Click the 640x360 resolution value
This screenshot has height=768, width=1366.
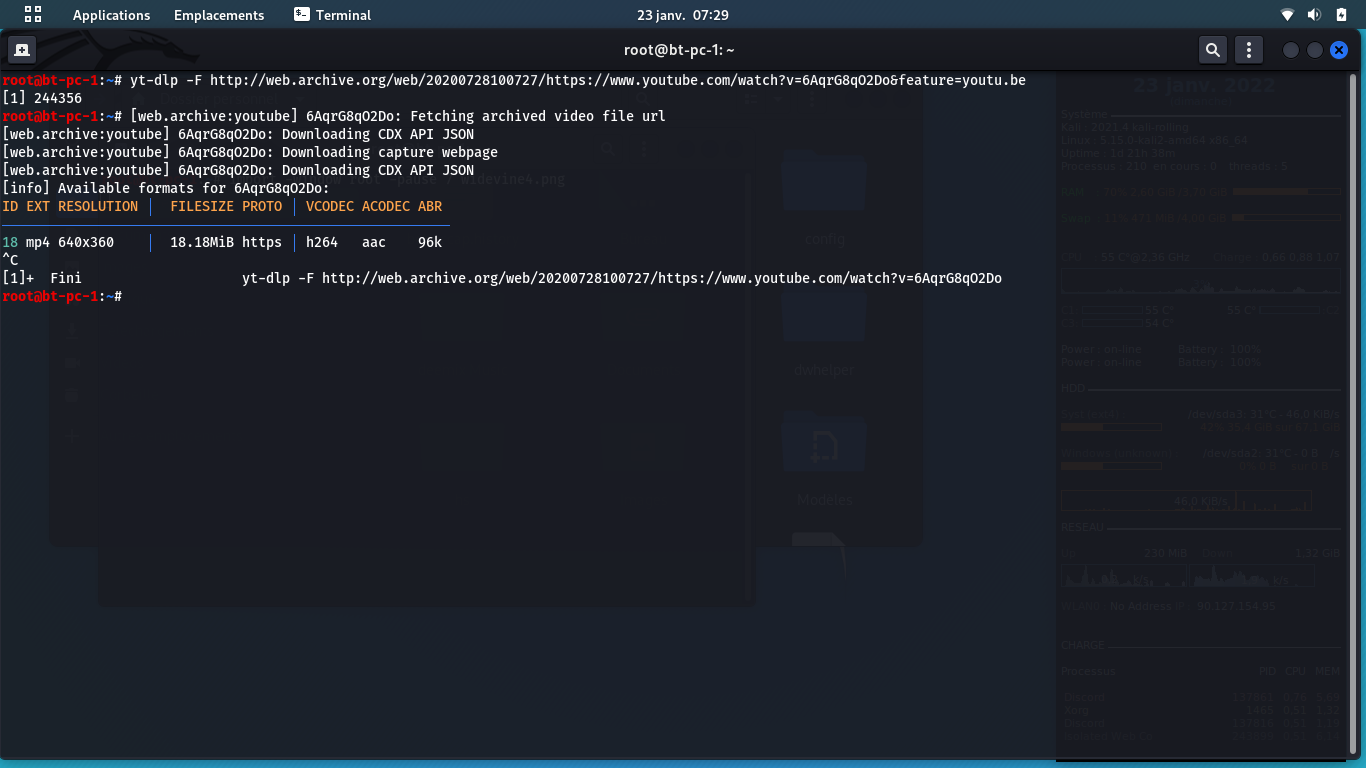click(x=86, y=242)
